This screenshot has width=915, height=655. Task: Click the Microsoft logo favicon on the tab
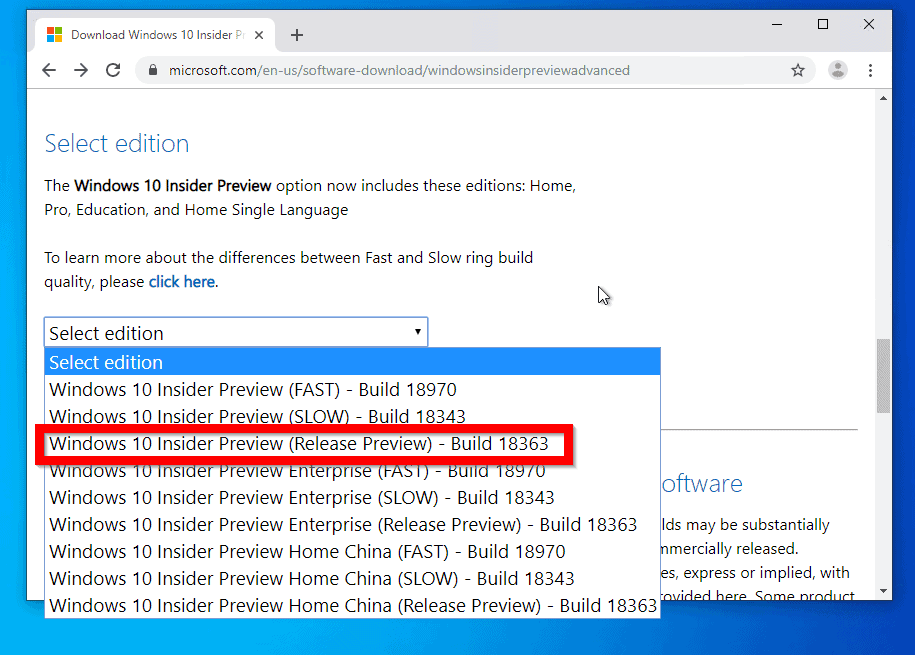[54, 34]
